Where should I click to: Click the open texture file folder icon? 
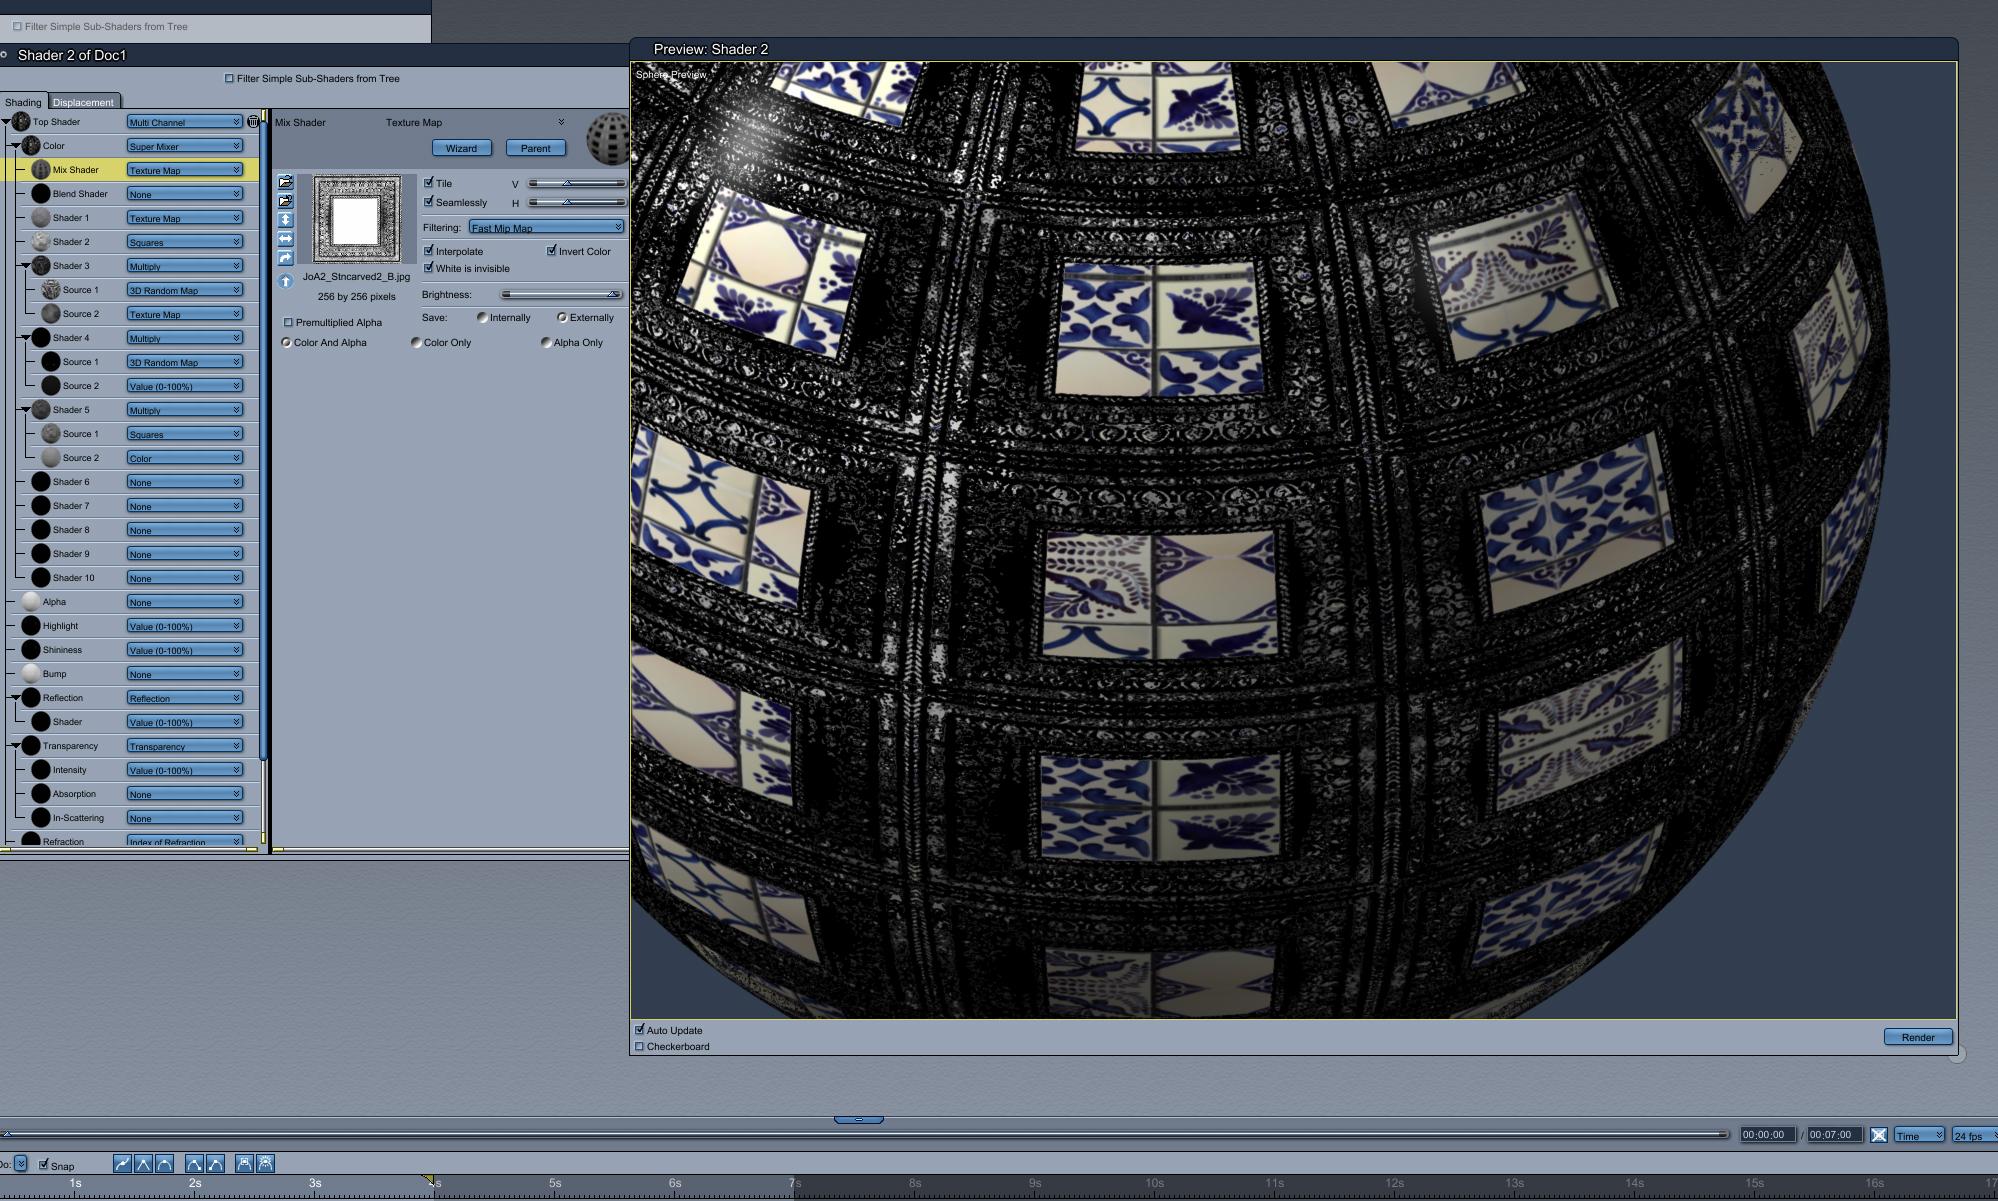point(285,182)
